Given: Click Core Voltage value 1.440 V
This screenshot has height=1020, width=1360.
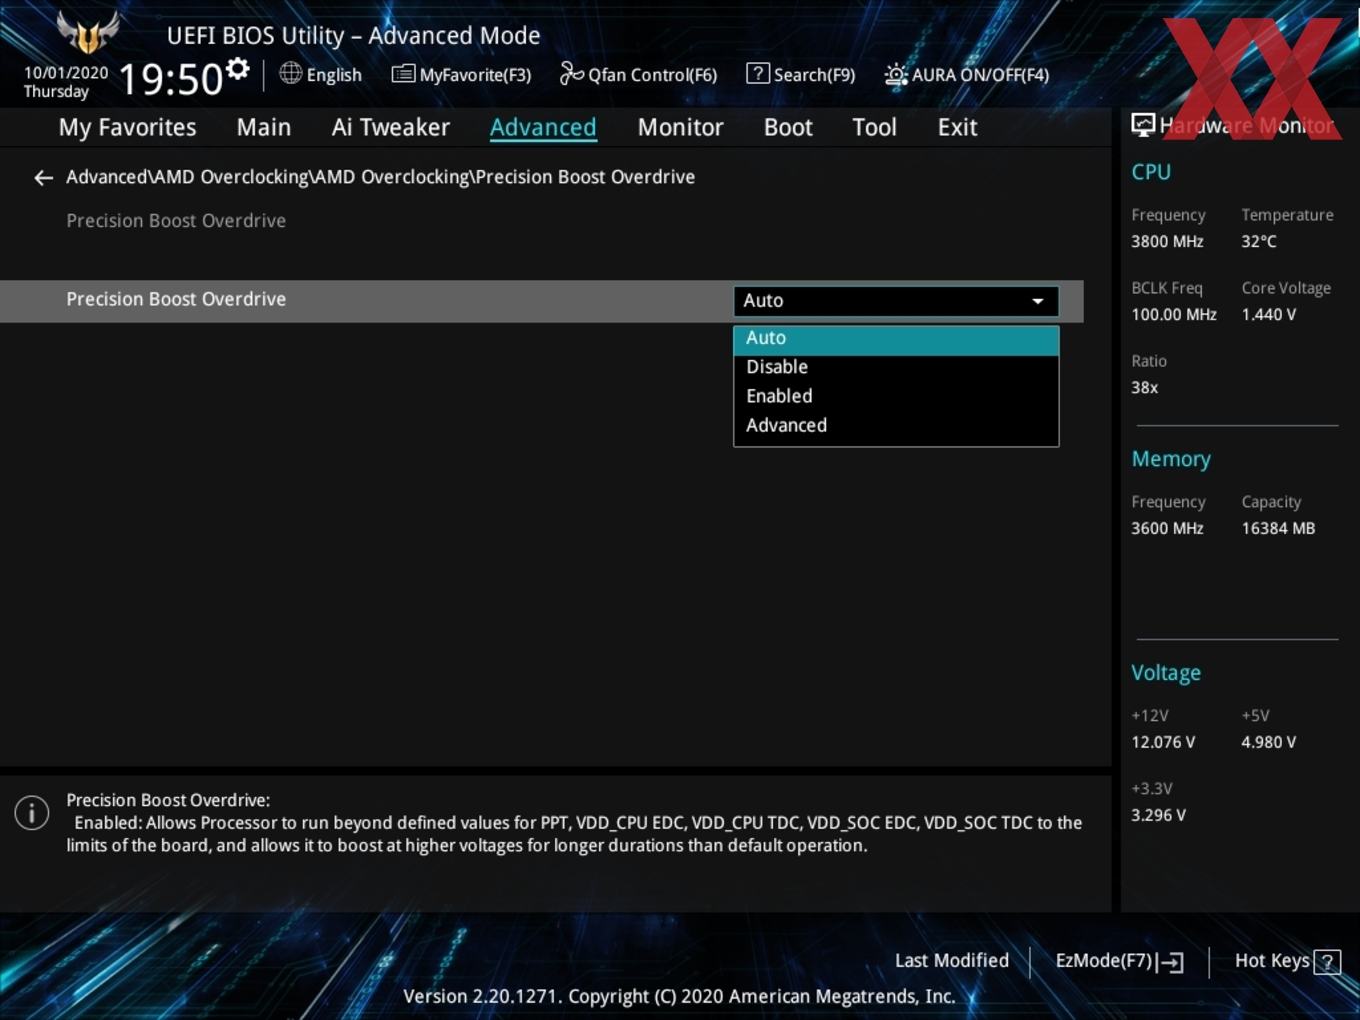Looking at the screenshot, I should coord(1269,314).
